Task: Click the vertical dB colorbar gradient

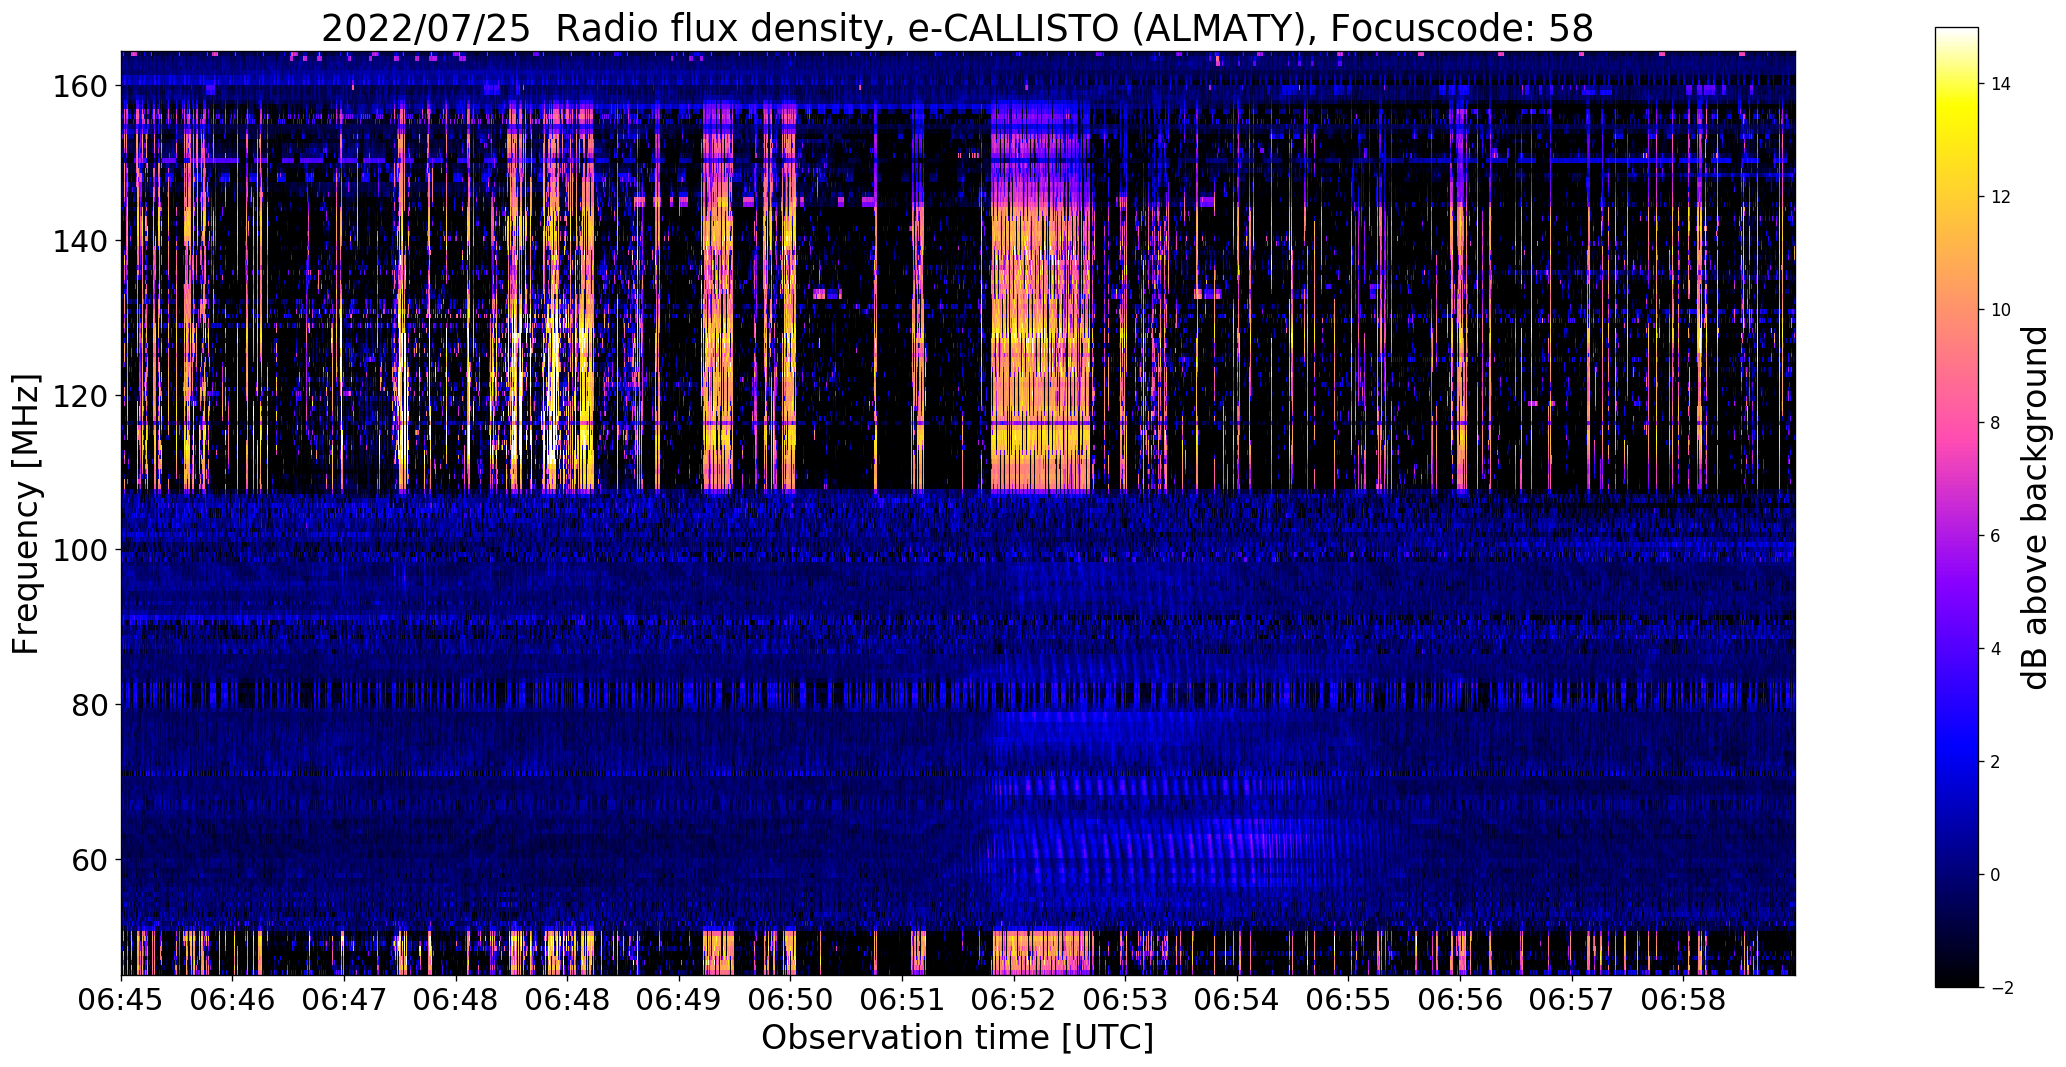Action: click(x=1957, y=507)
